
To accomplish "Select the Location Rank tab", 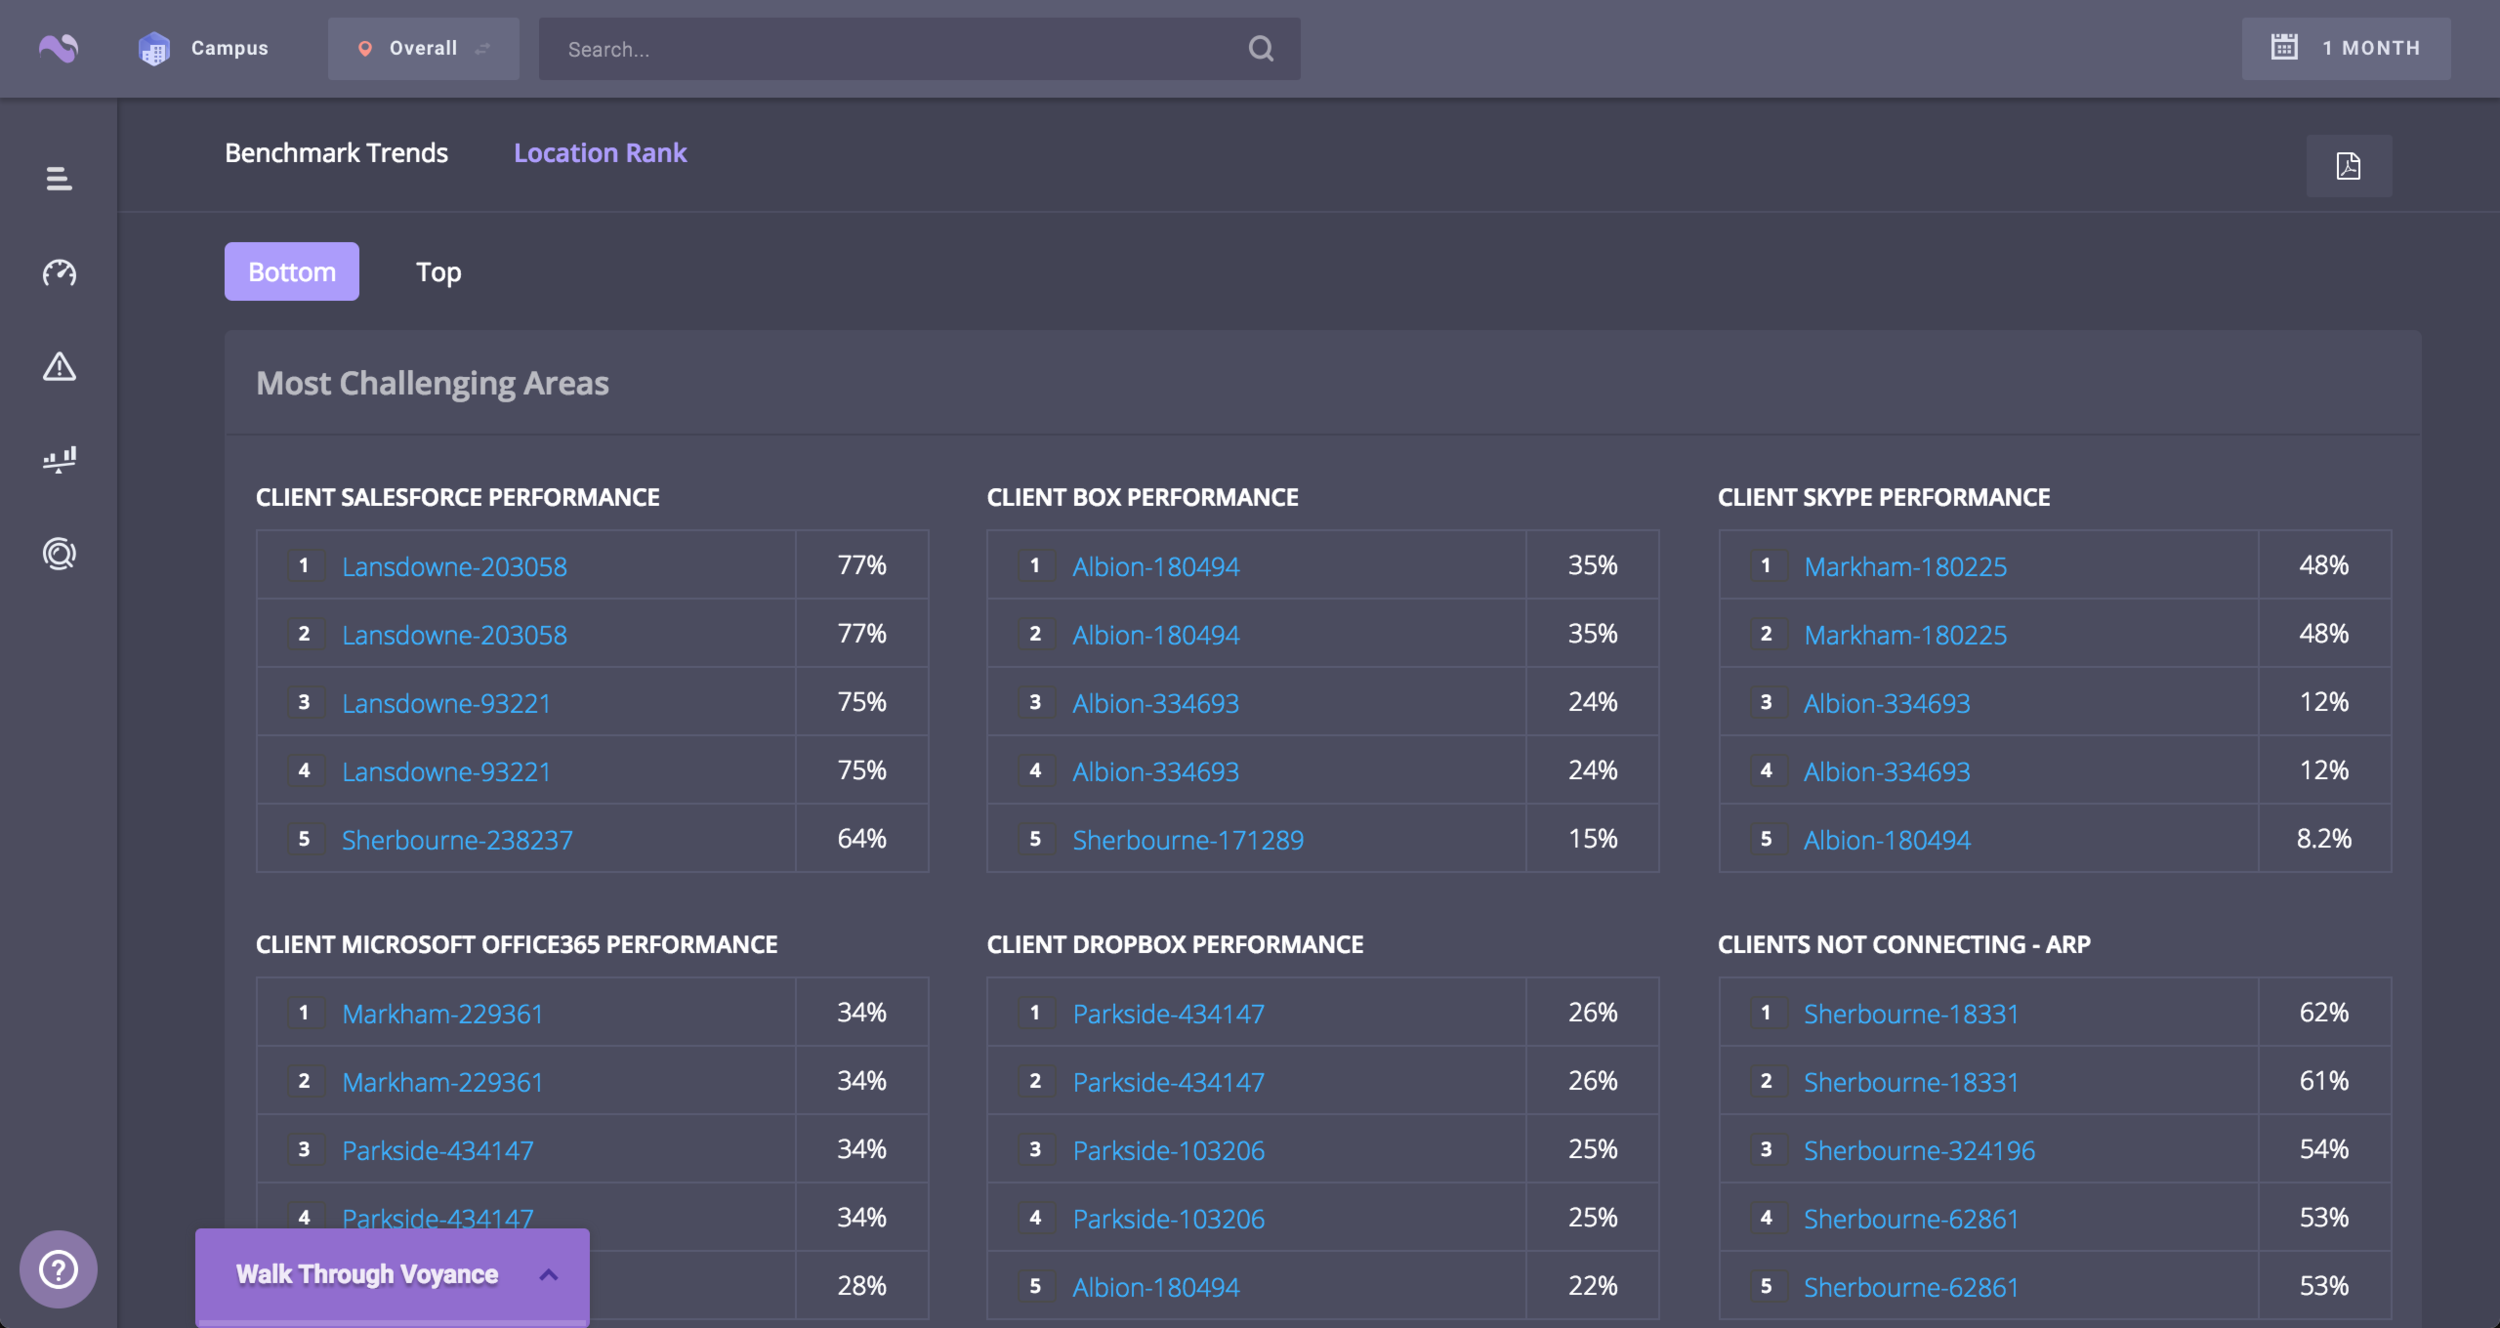I will [600, 153].
